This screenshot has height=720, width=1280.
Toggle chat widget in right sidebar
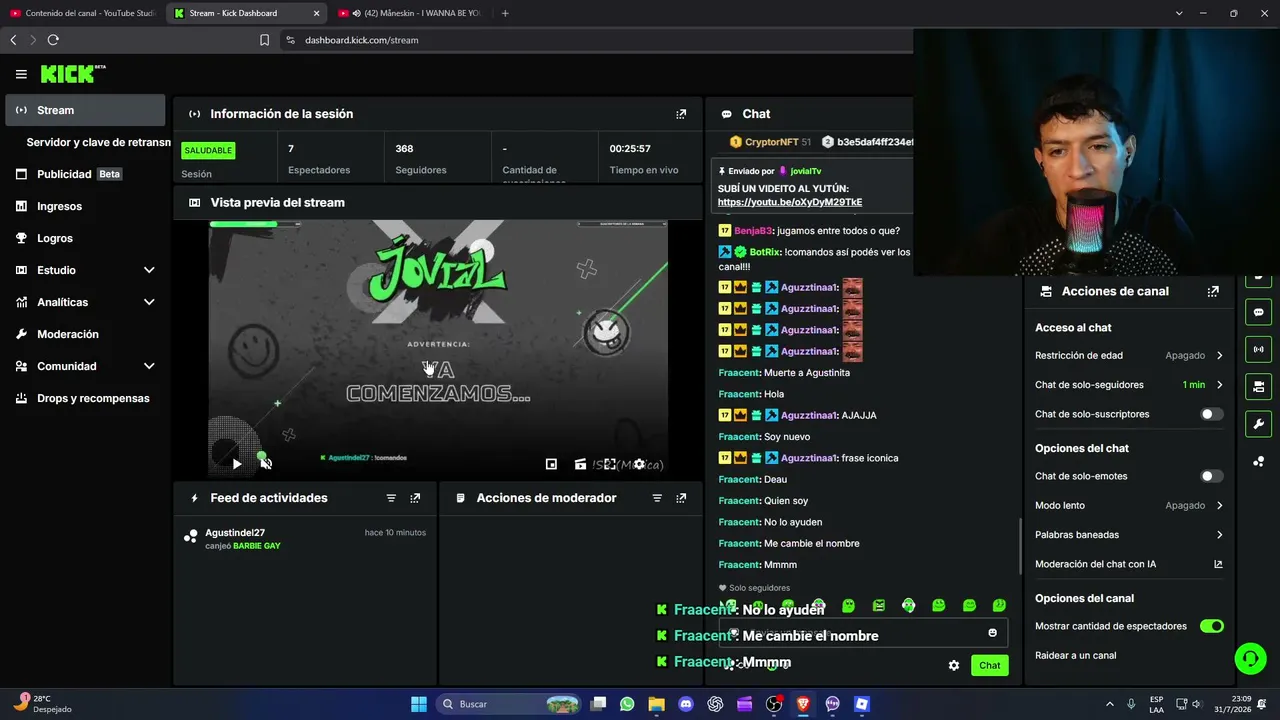[x=1258, y=312]
